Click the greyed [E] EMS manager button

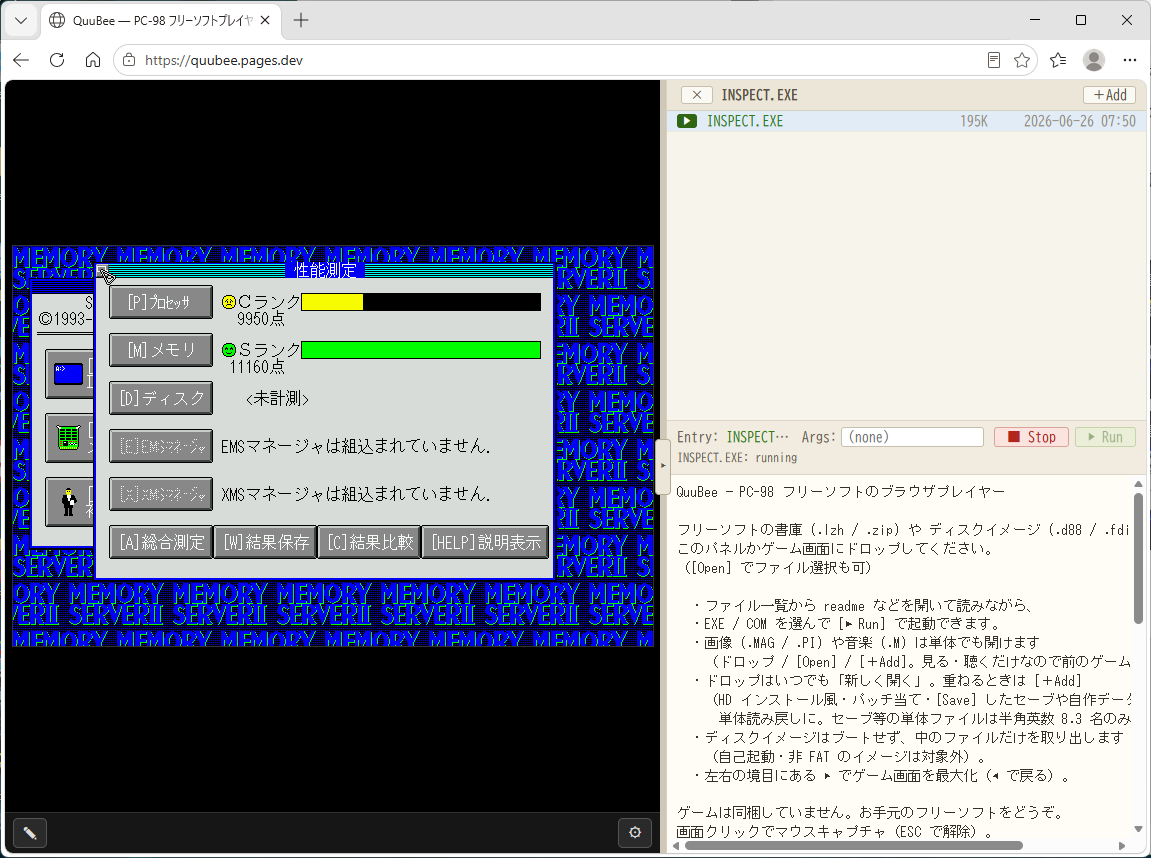(161, 446)
